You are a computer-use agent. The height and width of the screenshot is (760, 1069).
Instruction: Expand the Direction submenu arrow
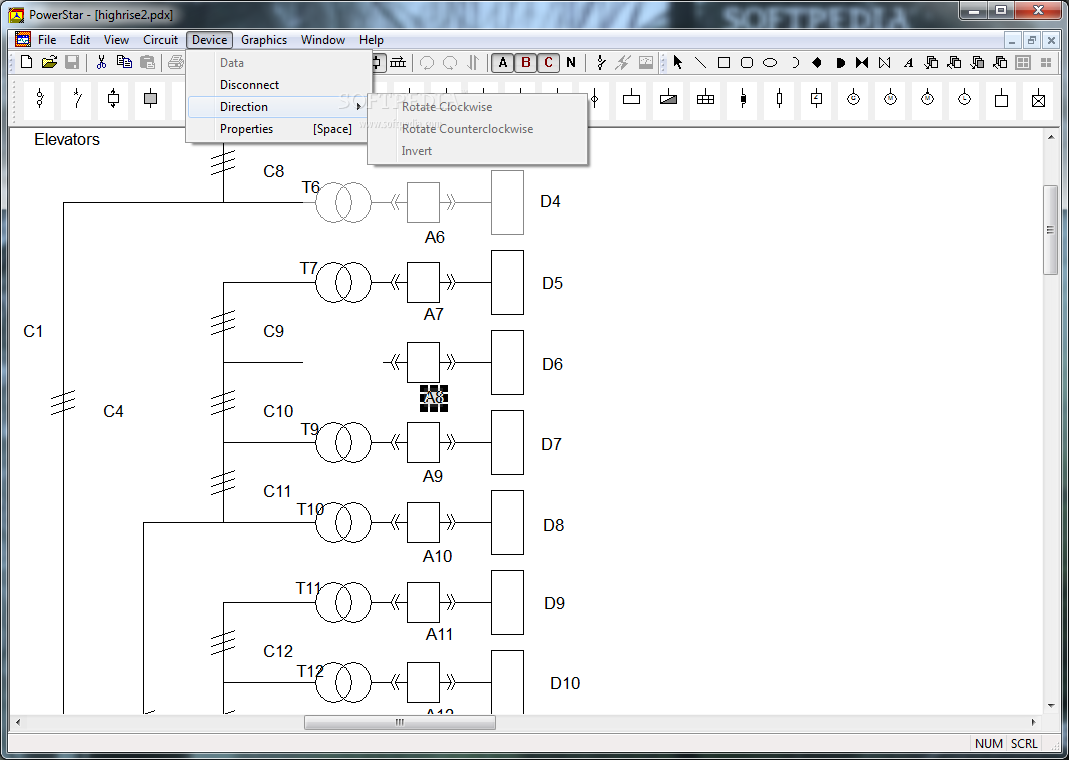coord(359,106)
